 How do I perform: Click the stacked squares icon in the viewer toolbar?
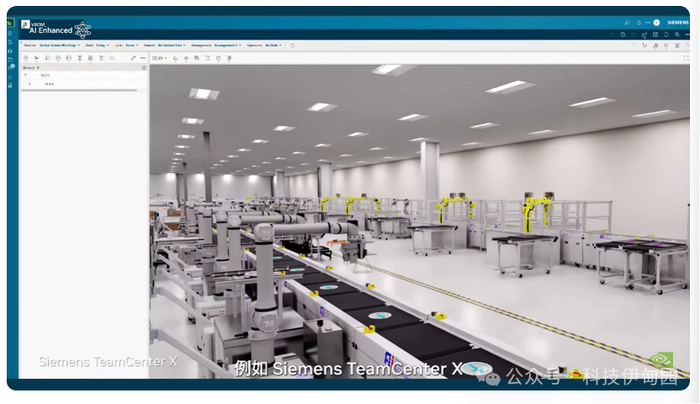click(x=197, y=58)
